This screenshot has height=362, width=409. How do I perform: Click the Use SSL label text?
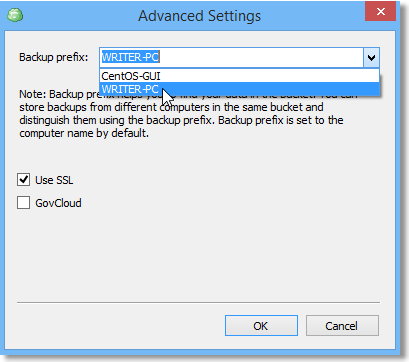tap(54, 180)
